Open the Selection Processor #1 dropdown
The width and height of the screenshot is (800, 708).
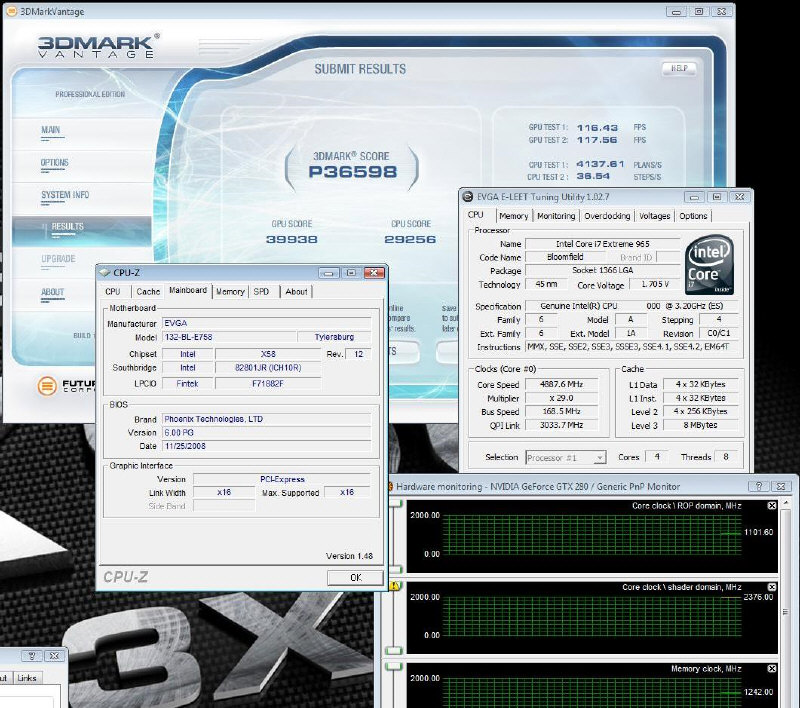pyautogui.click(x=599, y=458)
